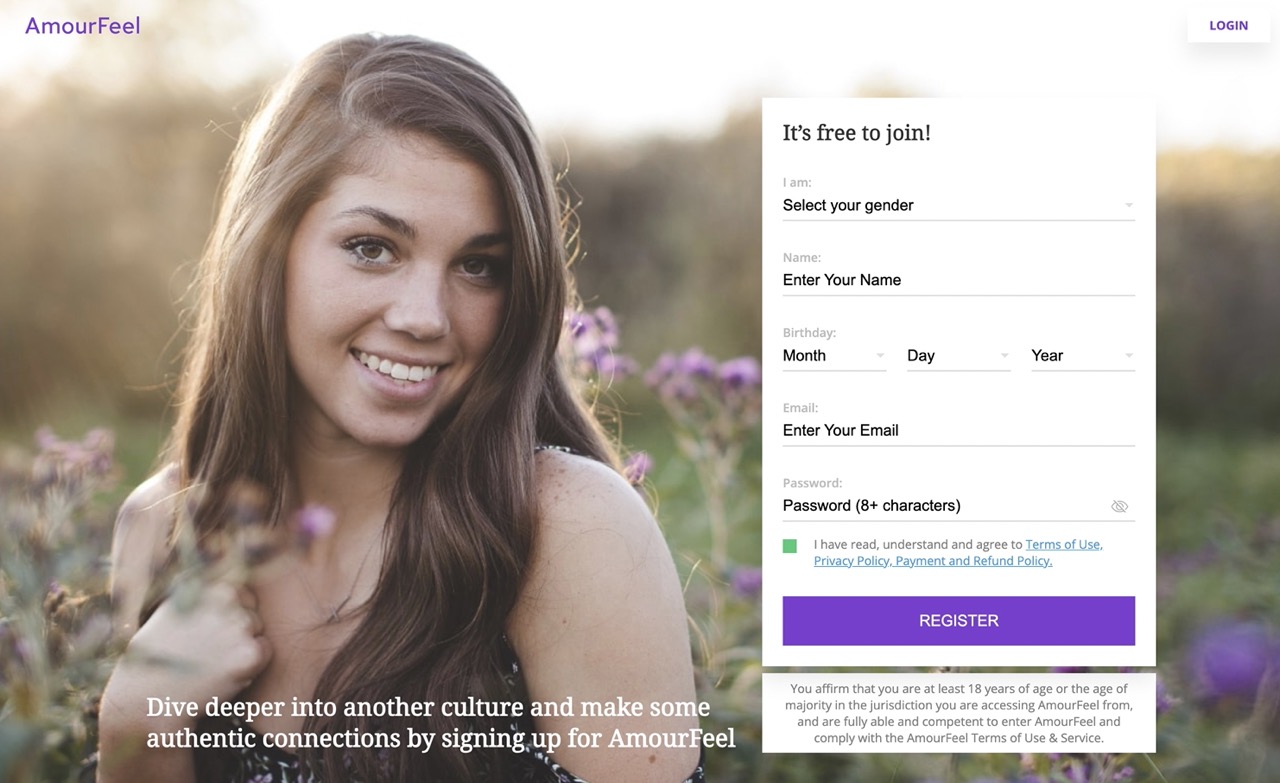
Task: Click the Enter Your Name field
Action: (x=957, y=280)
